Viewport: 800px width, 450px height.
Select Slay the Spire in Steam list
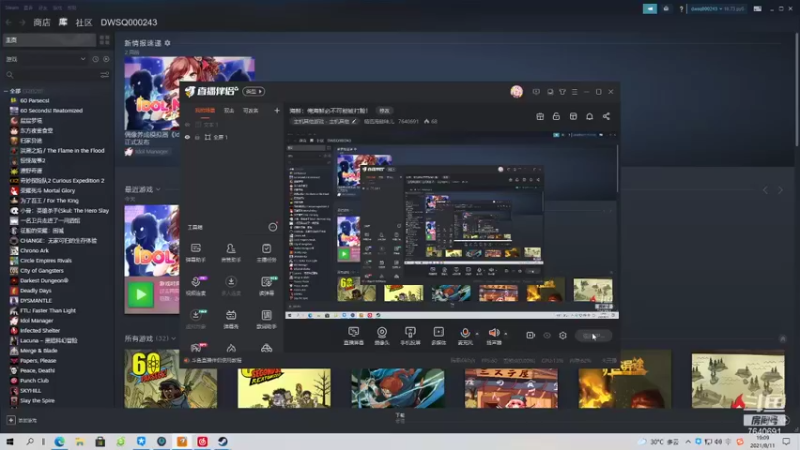(x=37, y=401)
